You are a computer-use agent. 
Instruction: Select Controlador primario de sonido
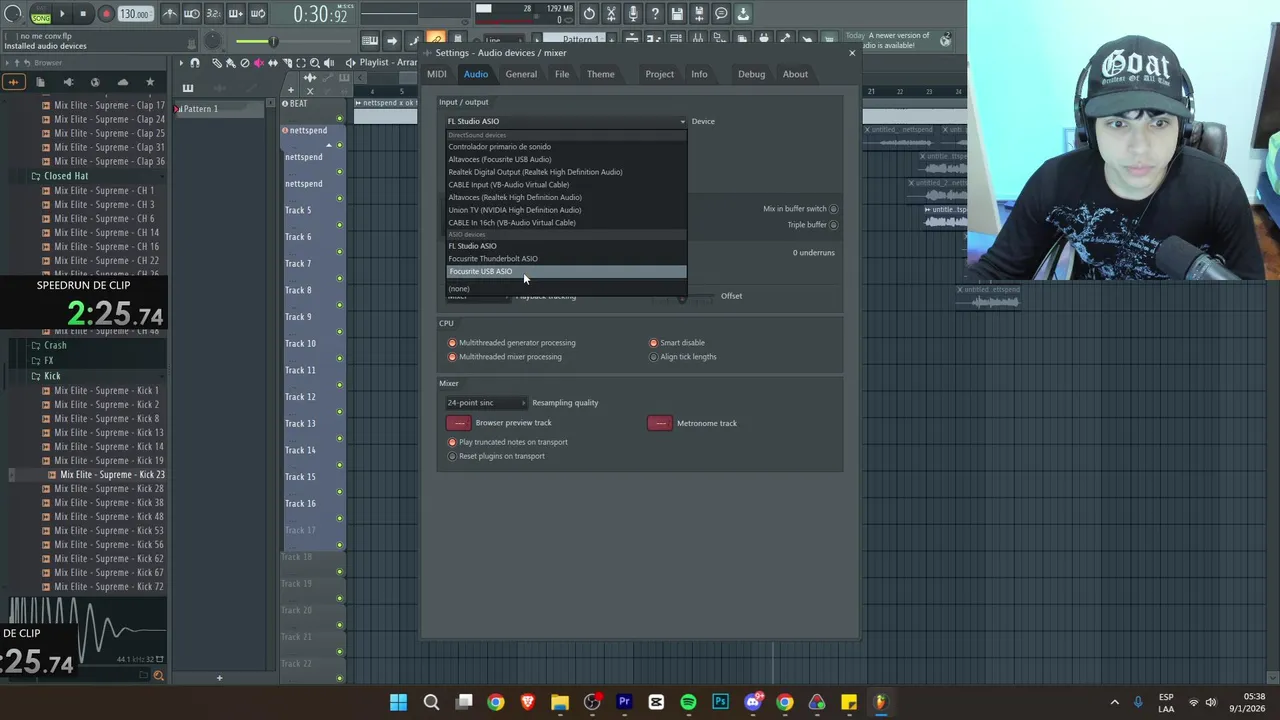click(x=566, y=146)
